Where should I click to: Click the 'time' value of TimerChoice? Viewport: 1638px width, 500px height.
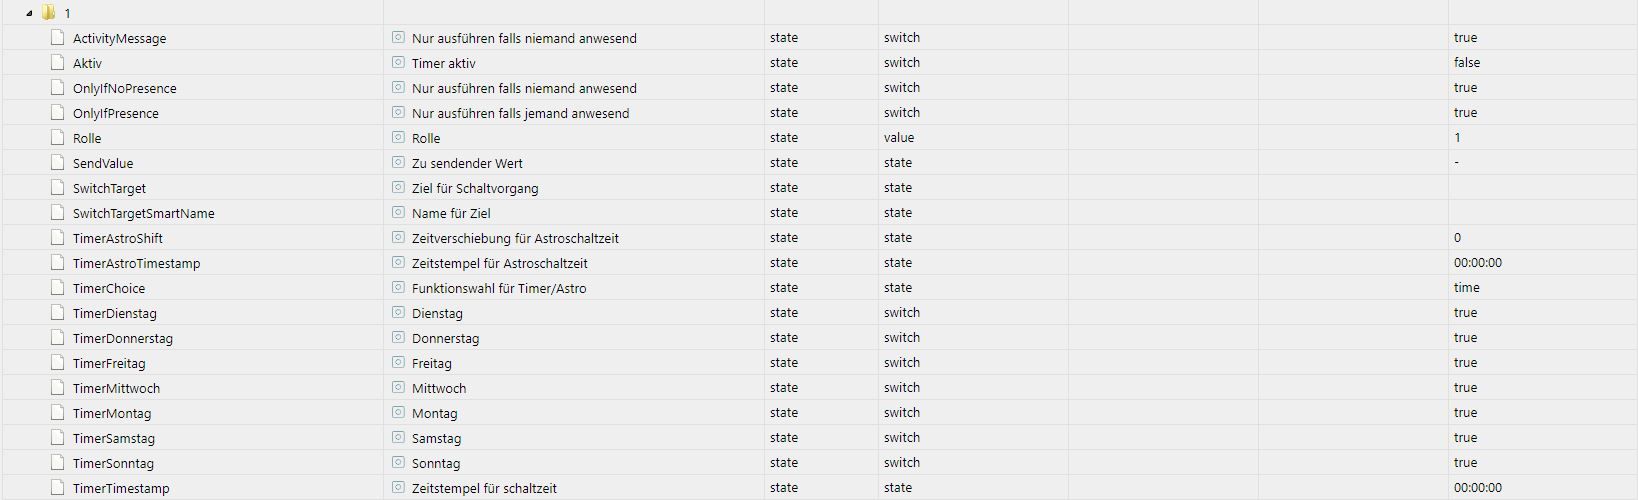(1466, 287)
